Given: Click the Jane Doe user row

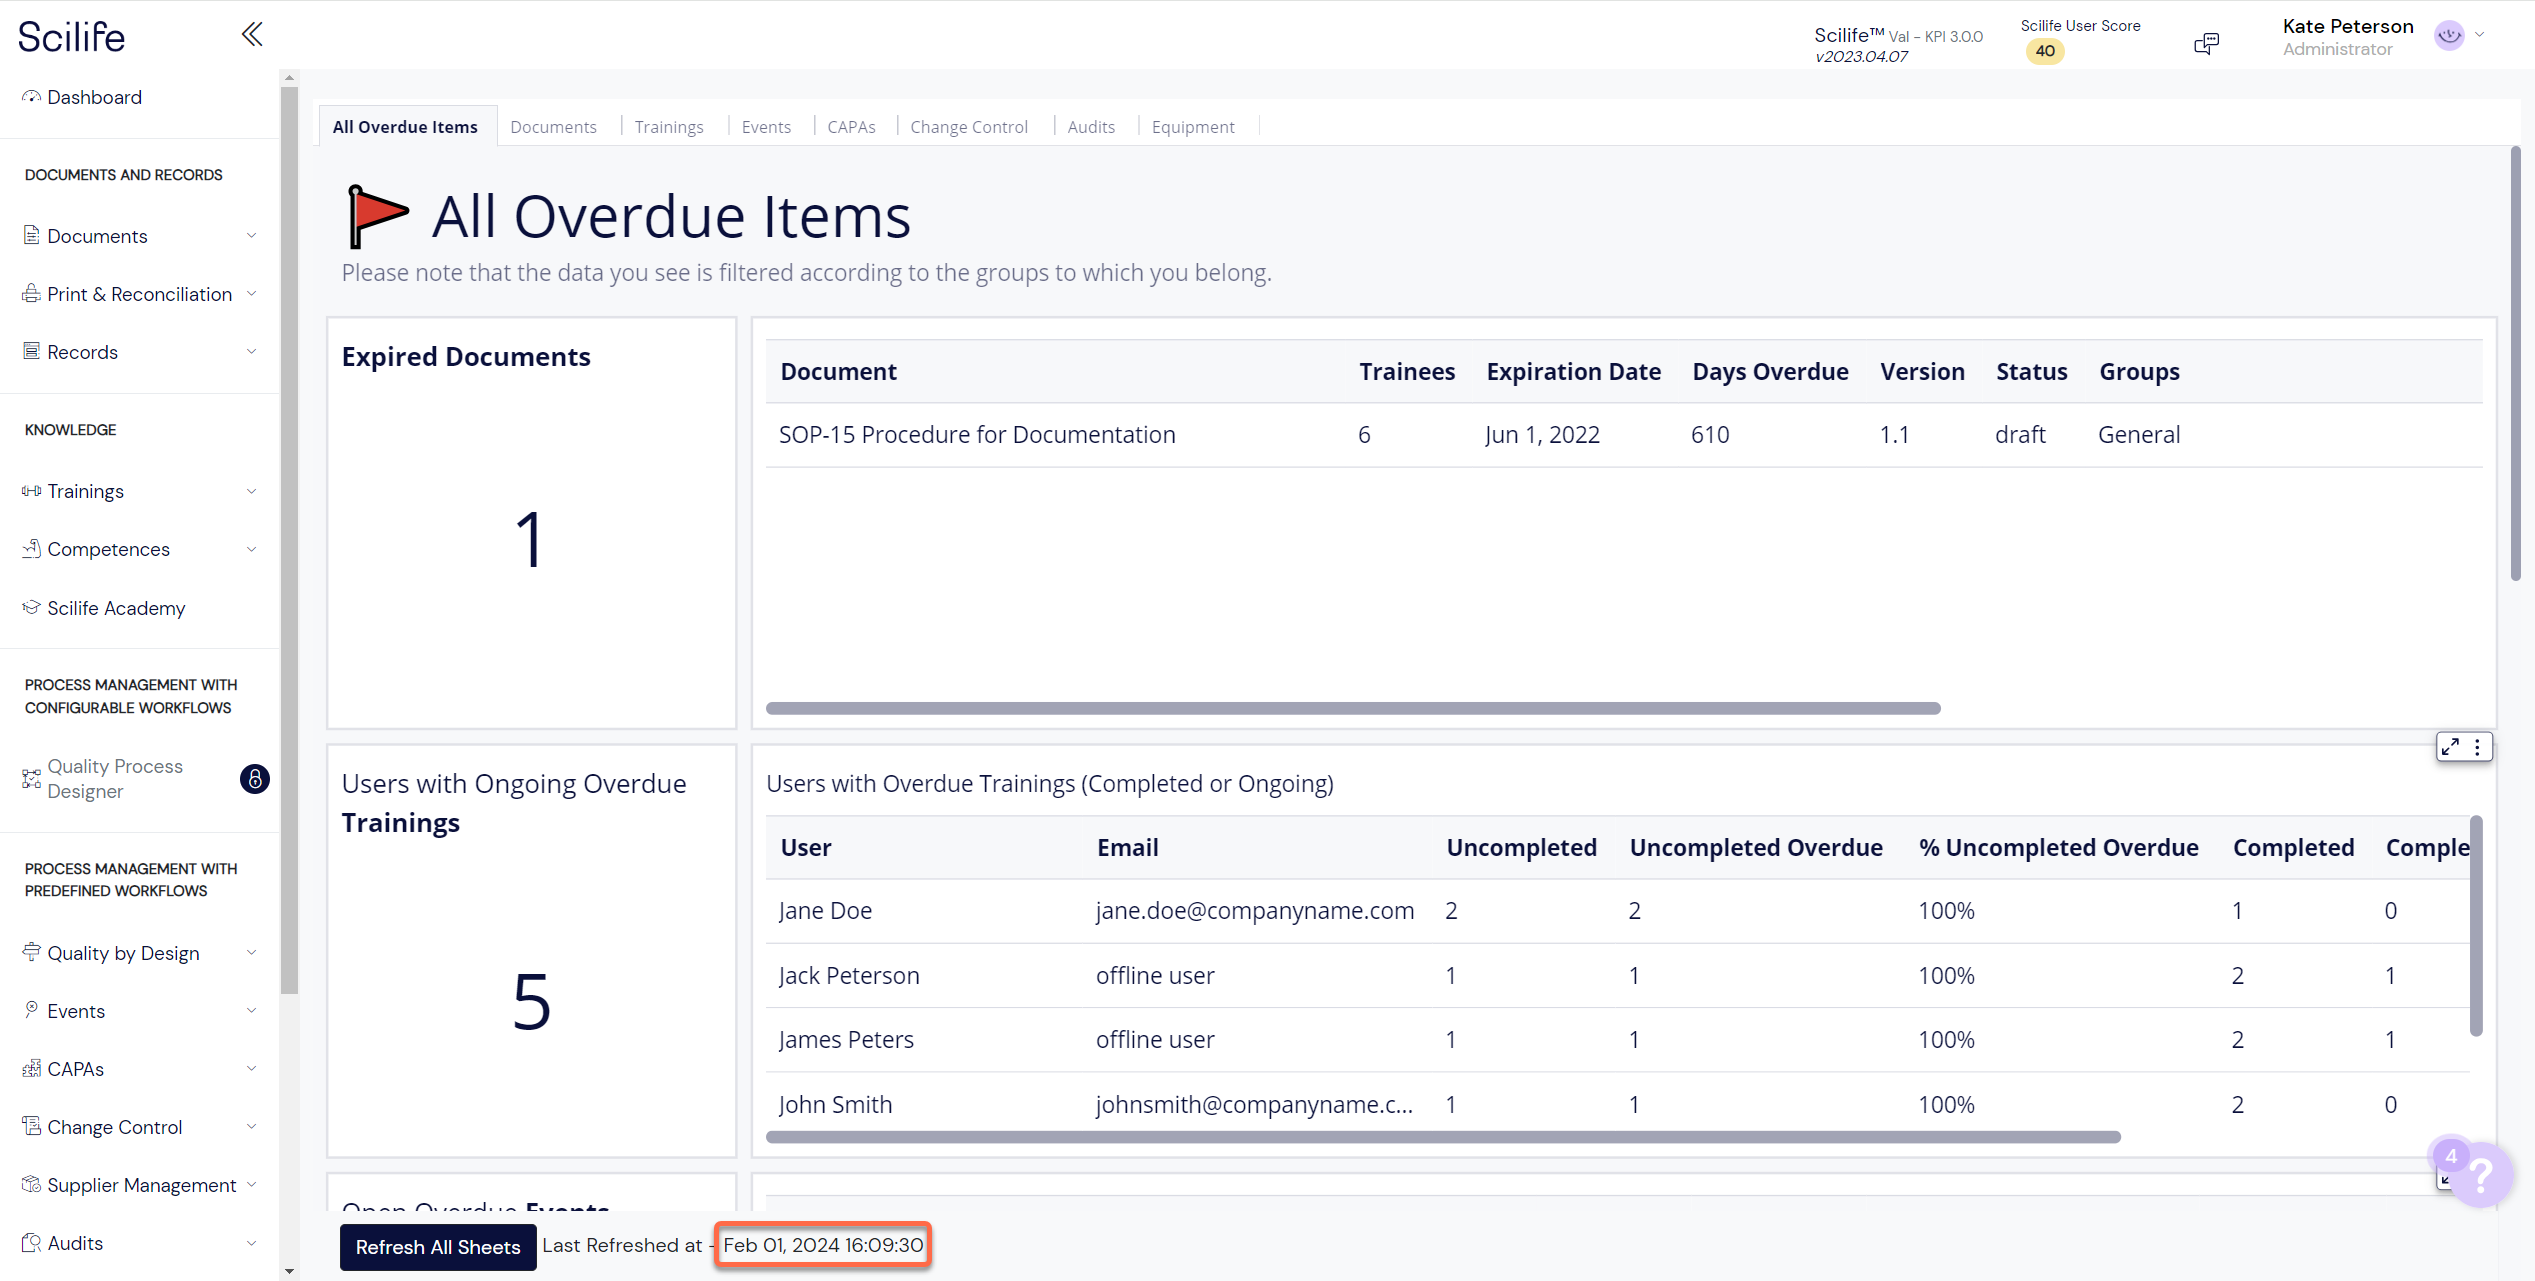Looking at the screenshot, I should pyautogui.click(x=1618, y=911).
